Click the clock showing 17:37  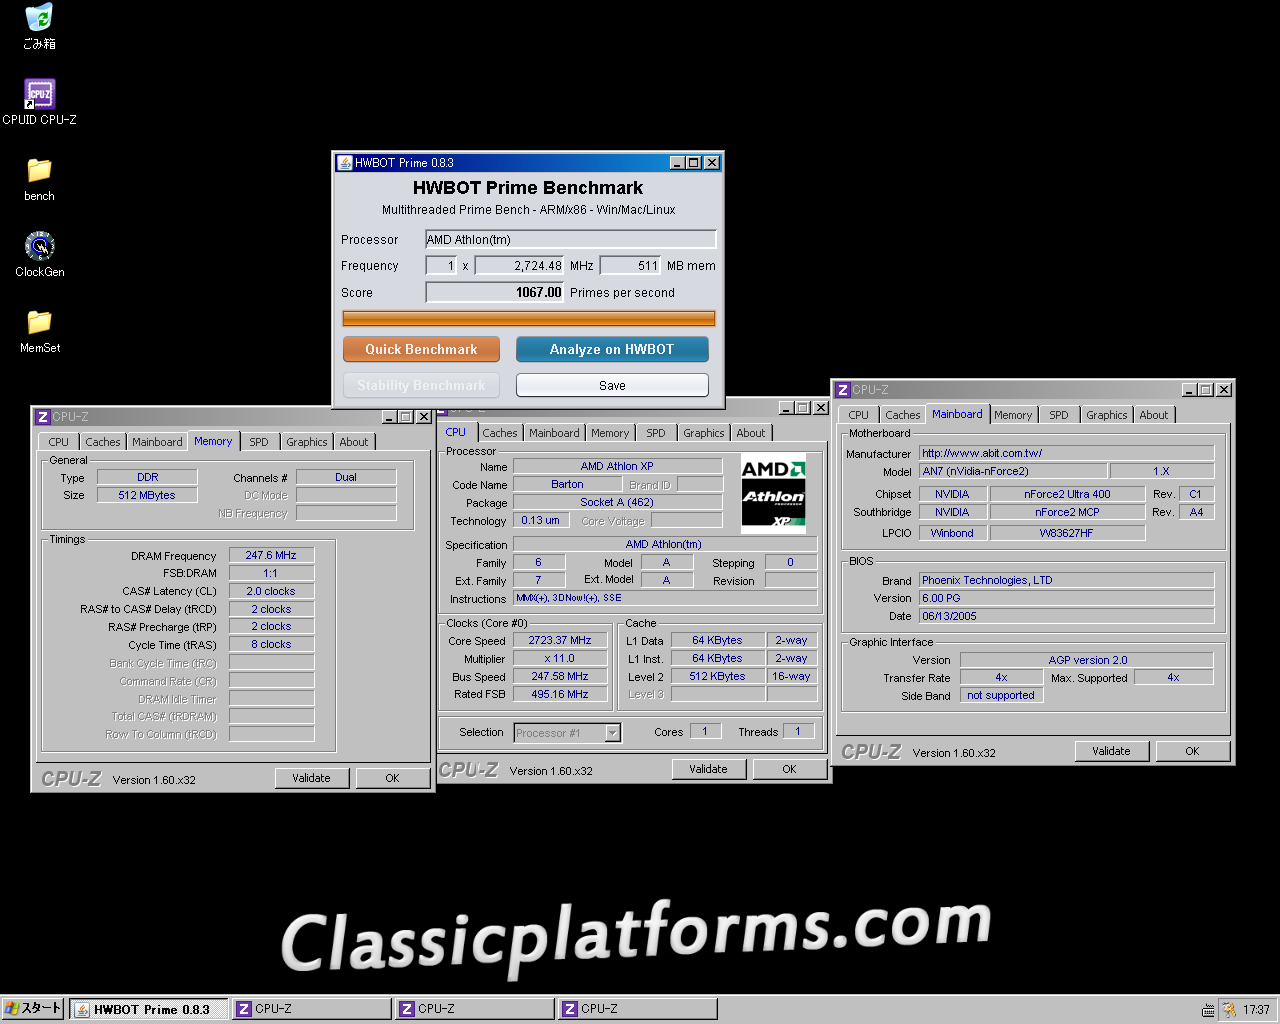(x=1256, y=1010)
